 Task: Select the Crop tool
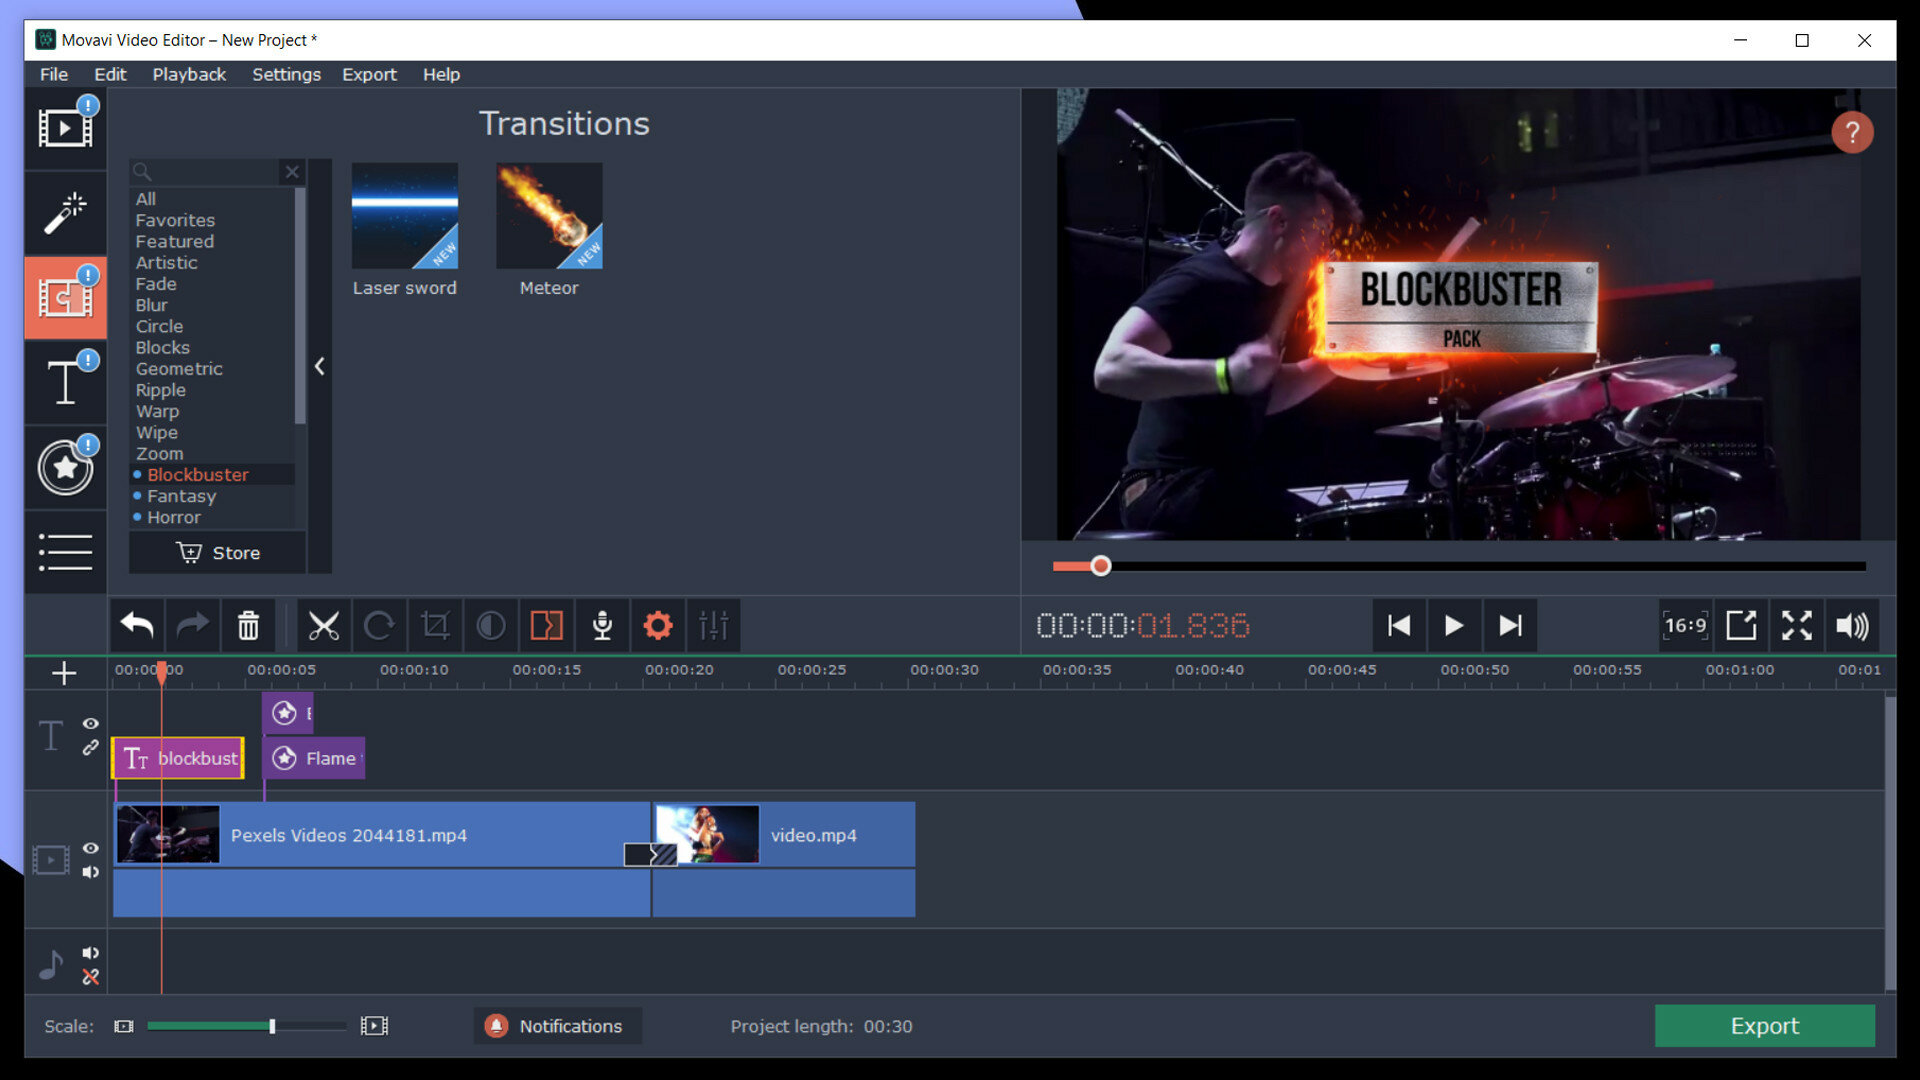pyautogui.click(x=436, y=625)
